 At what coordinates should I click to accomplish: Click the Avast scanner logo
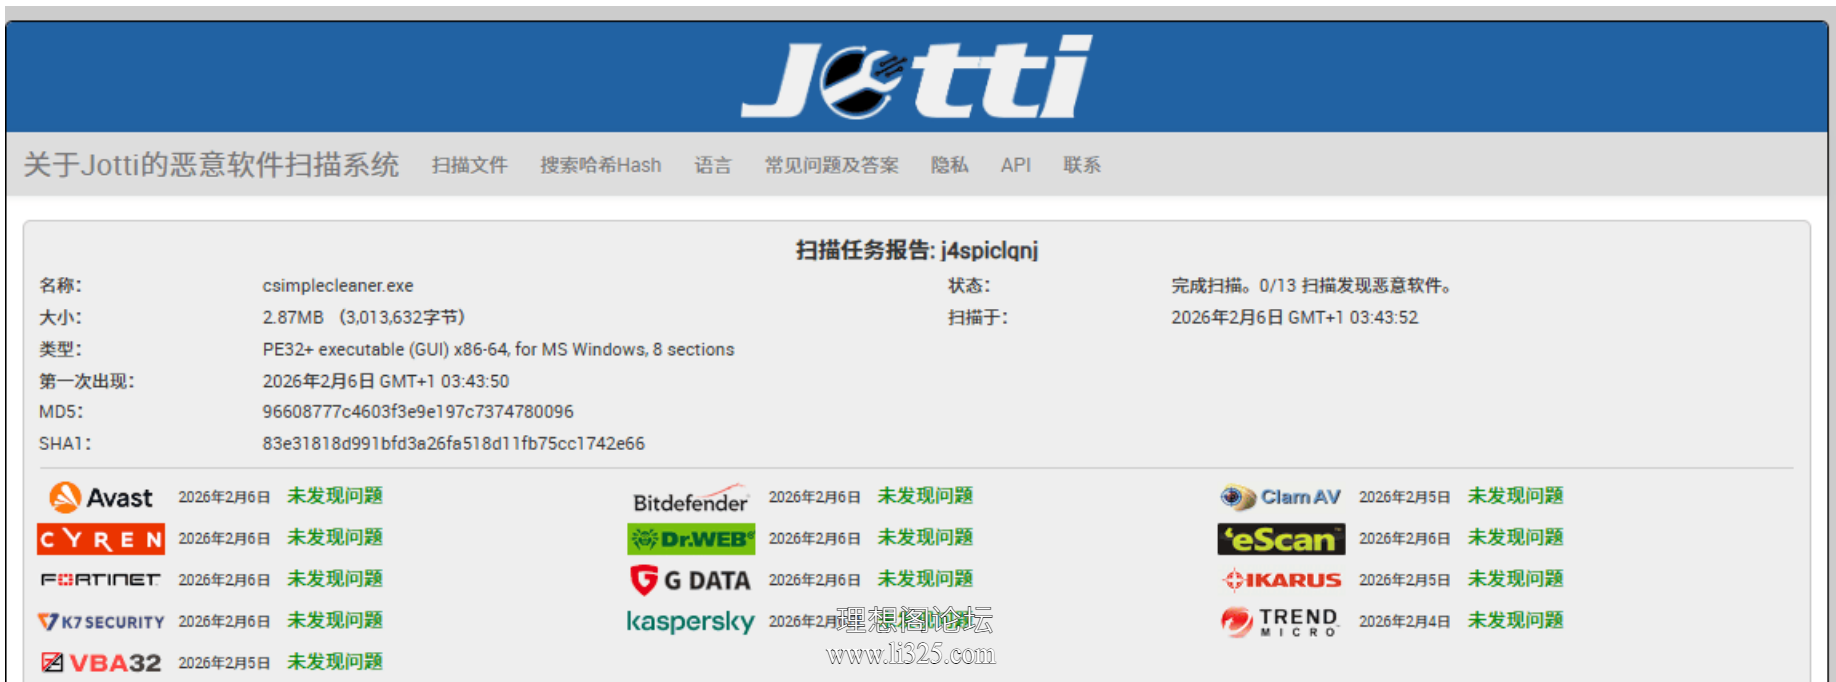[101, 497]
